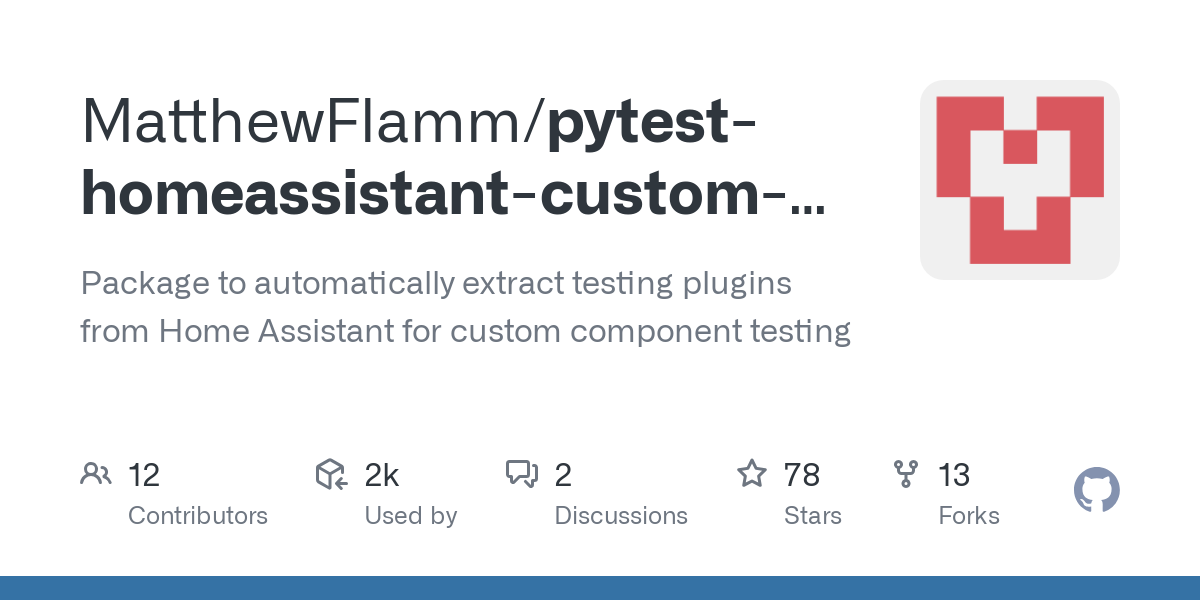The height and width of the screenshot is (600, 1200).
Task: Select the repository description text
Action: [x=465, y=307]
